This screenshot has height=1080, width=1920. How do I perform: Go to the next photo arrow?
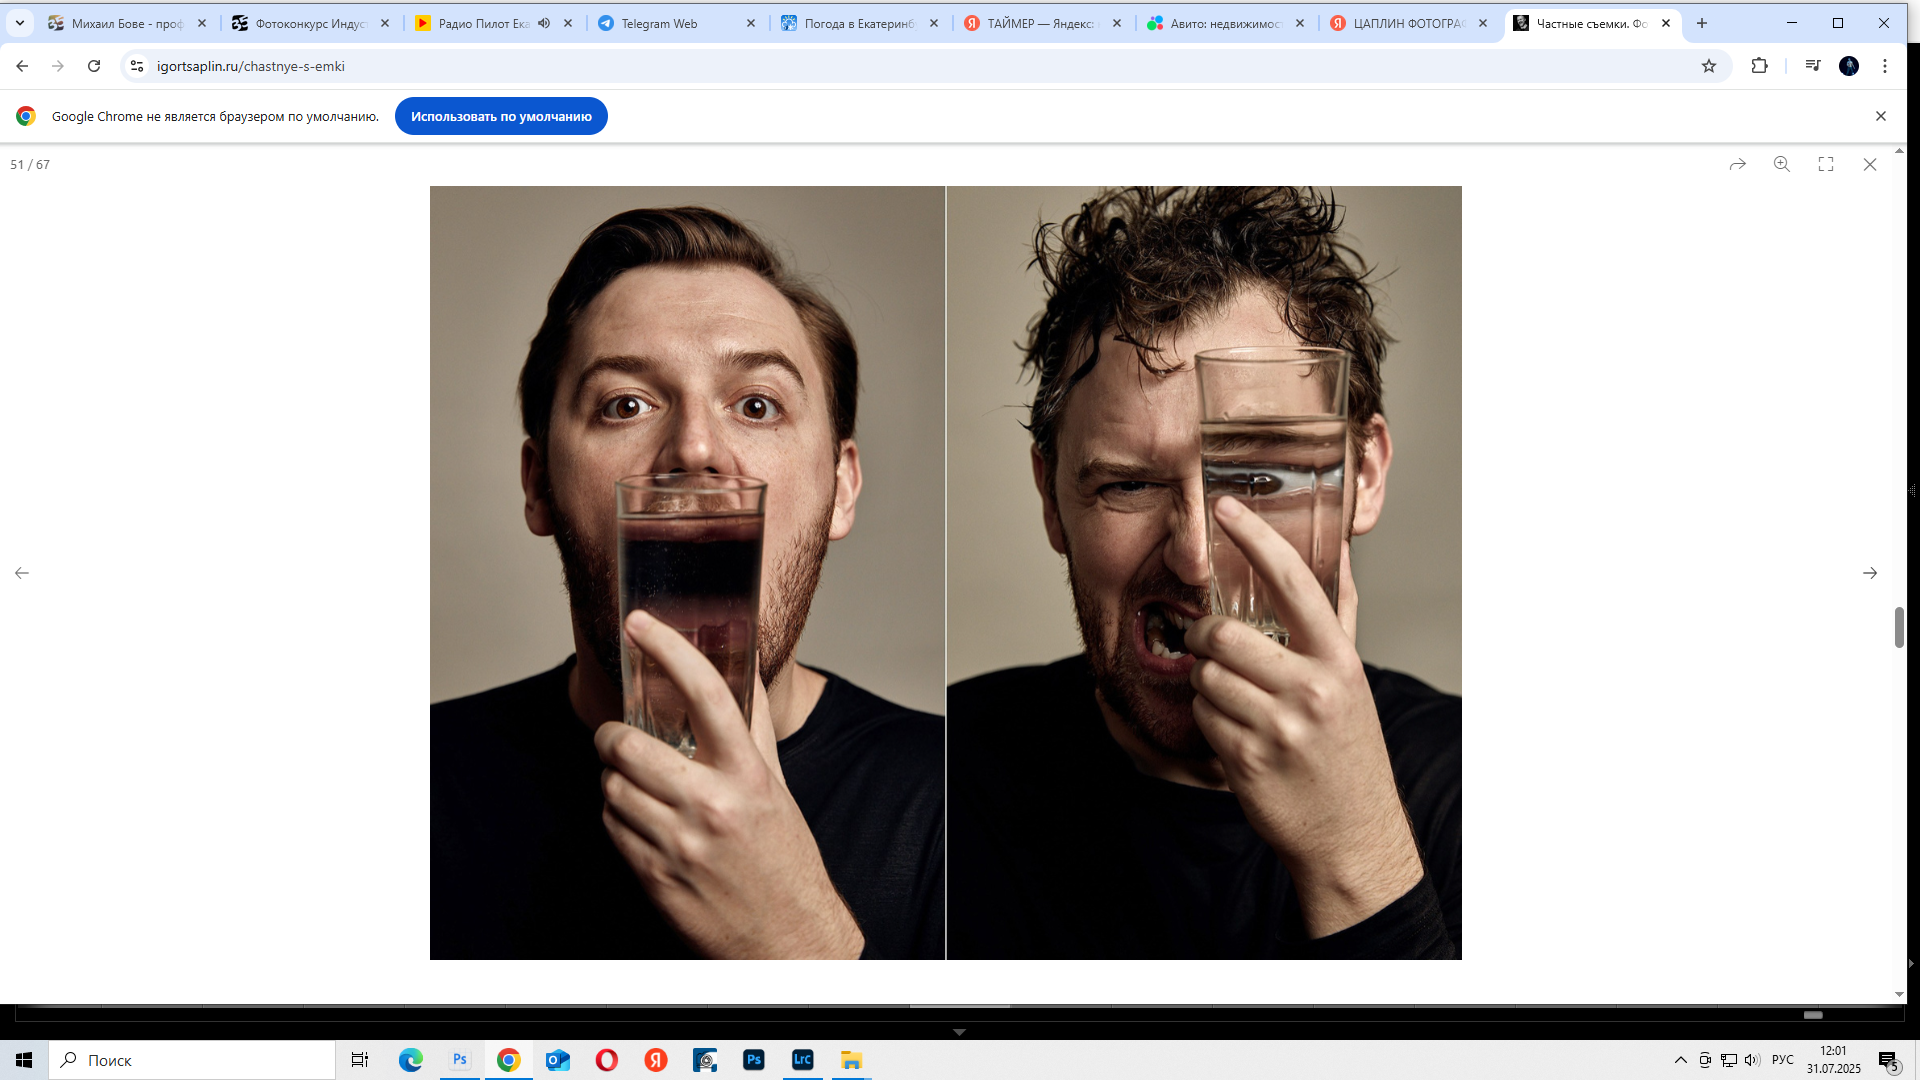(x=1870, y=573)
